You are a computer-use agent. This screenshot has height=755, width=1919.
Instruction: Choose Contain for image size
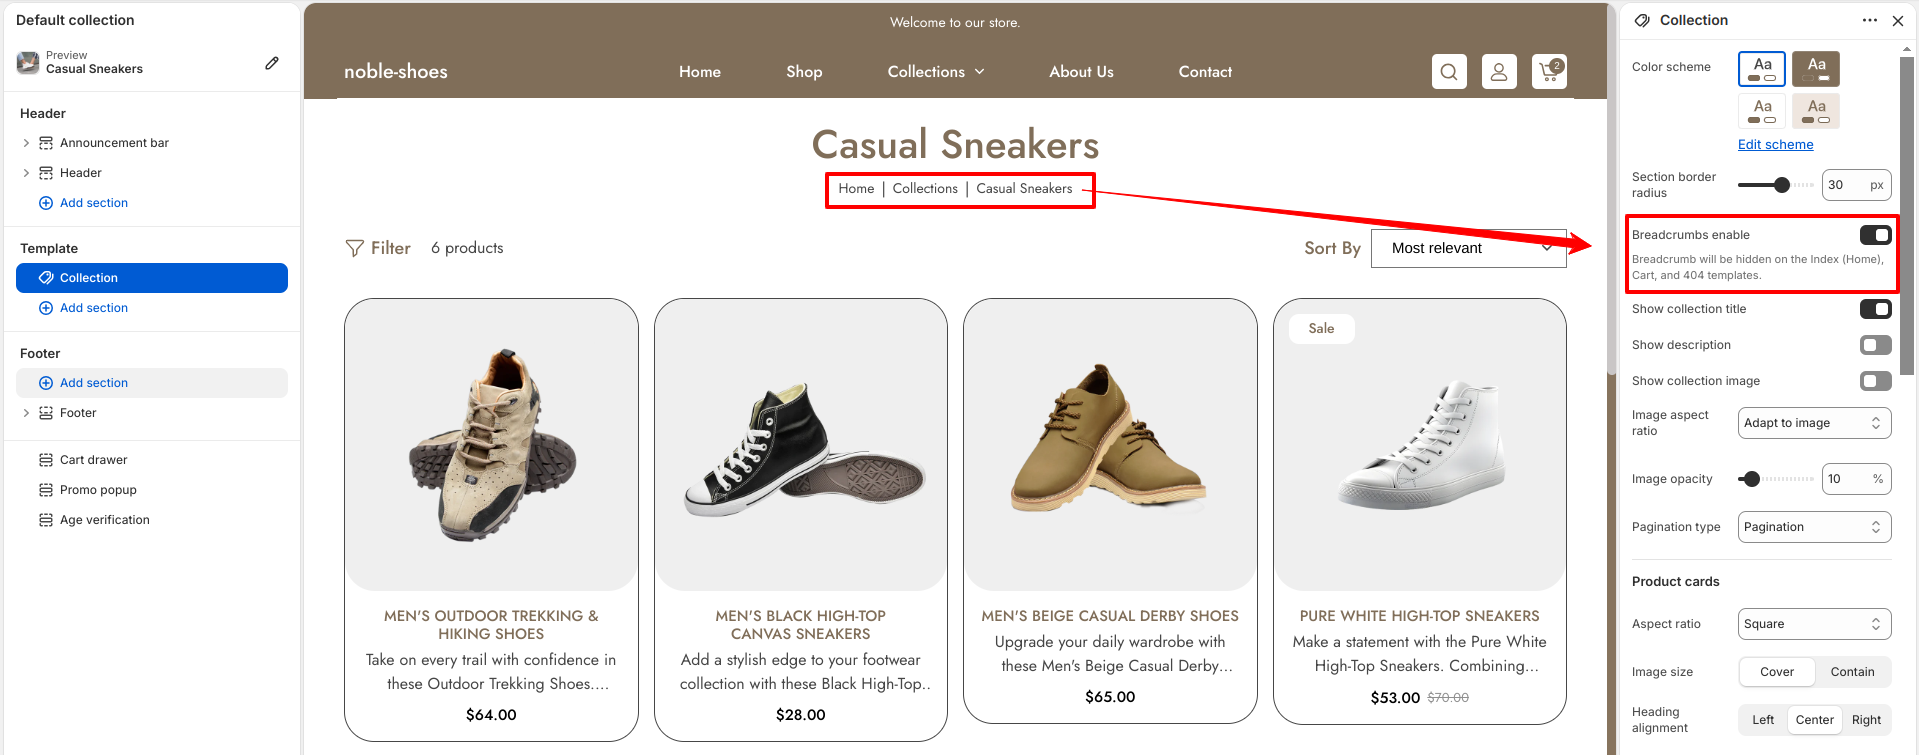click(x=1852, y=672)
